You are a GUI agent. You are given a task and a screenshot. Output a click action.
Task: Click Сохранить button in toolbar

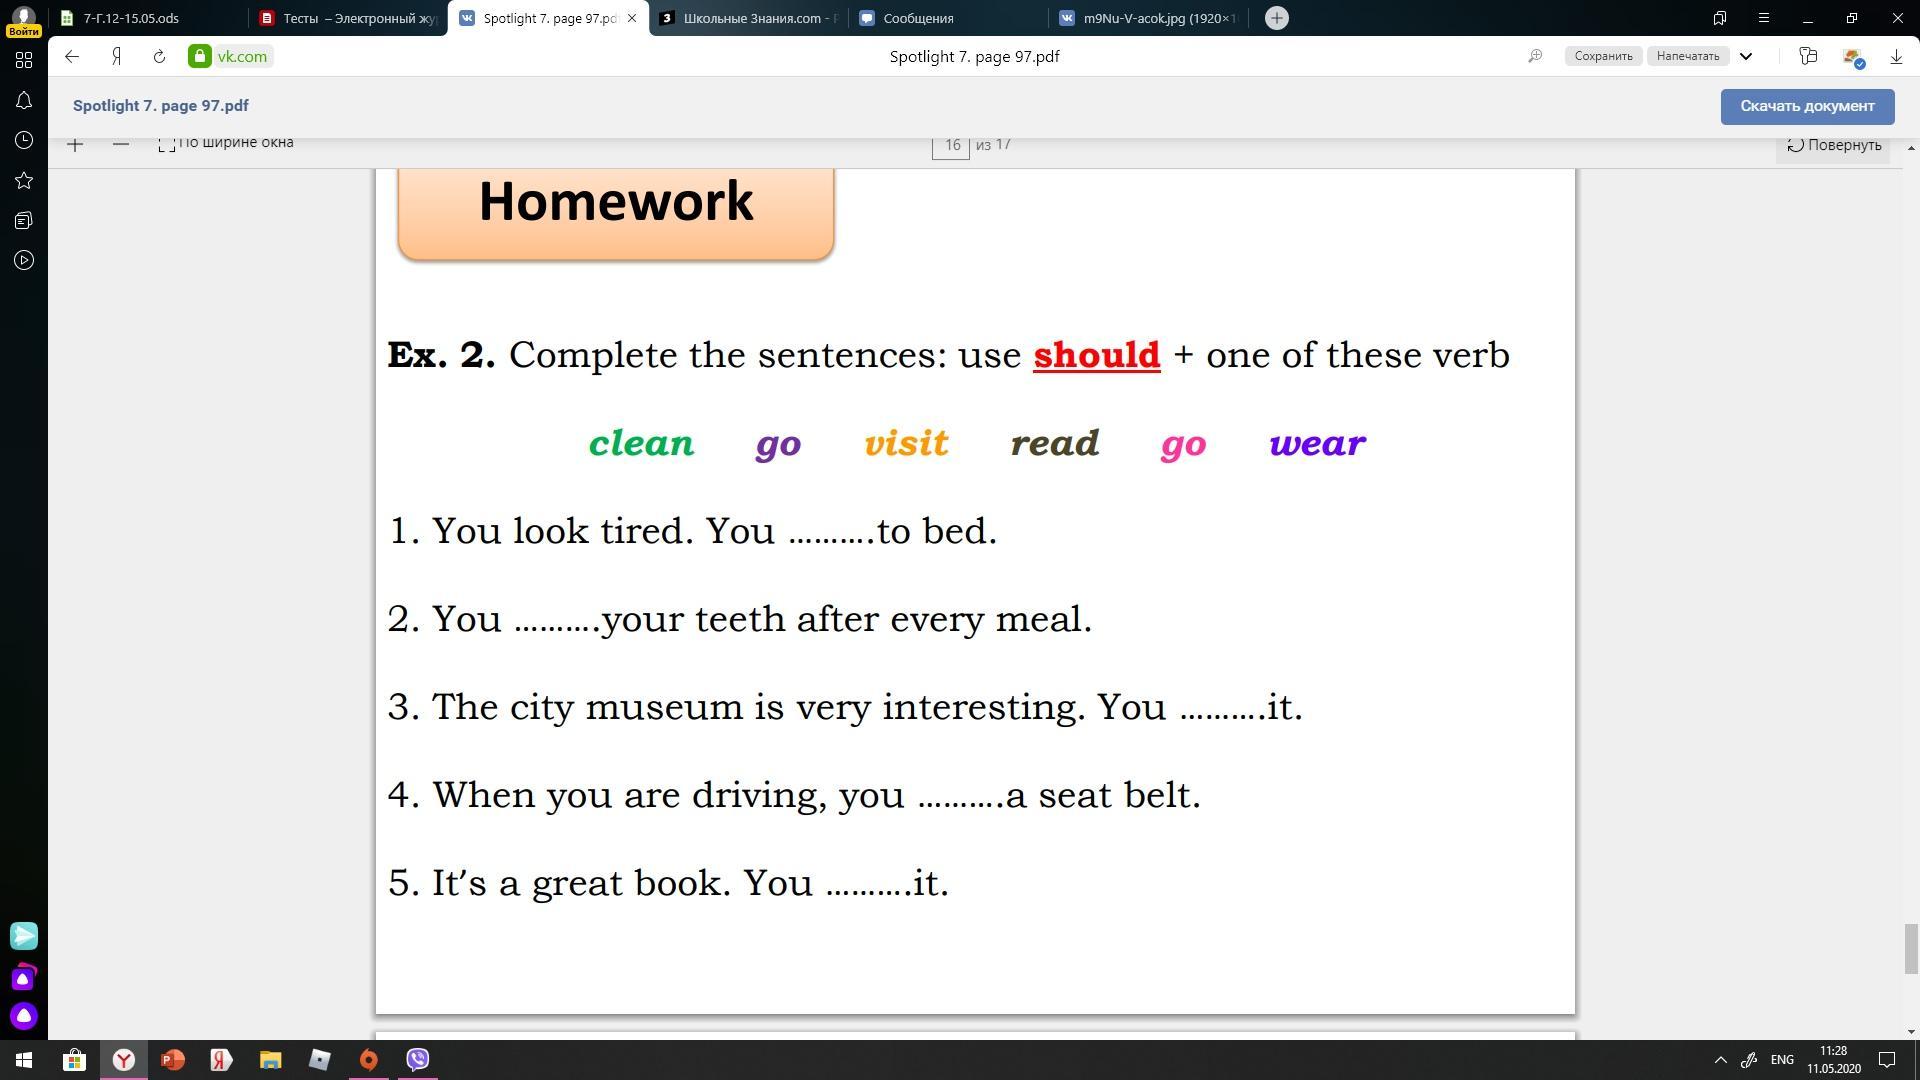coord(1602,57)
